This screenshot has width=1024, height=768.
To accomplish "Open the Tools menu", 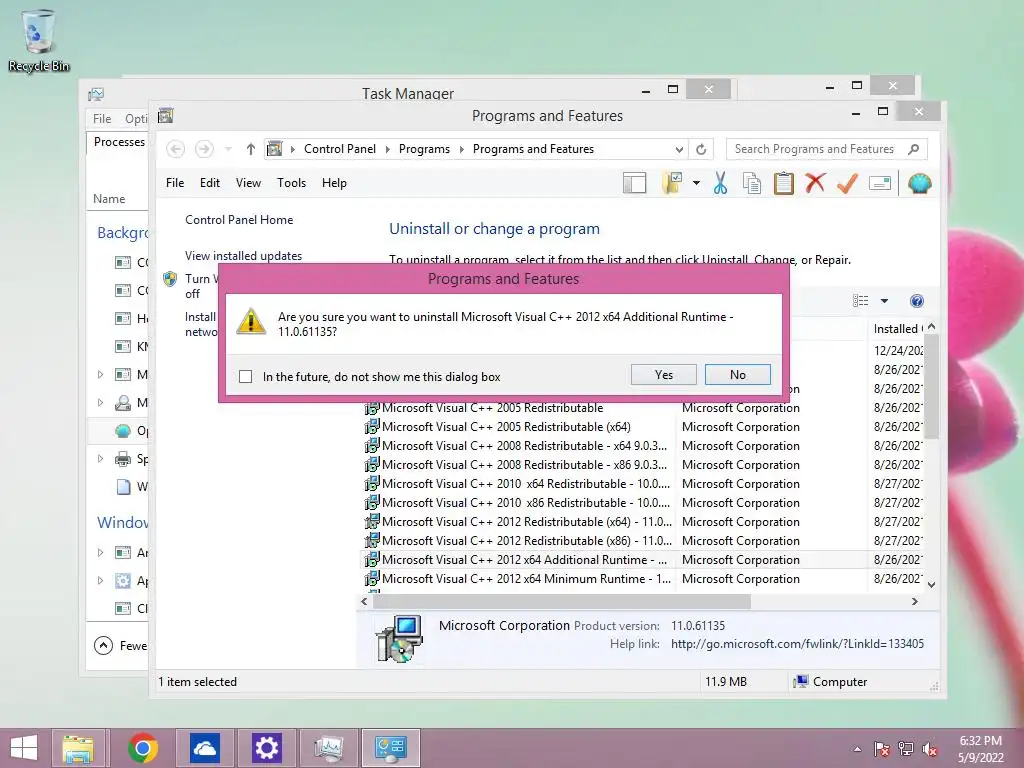I will point(291,183).
